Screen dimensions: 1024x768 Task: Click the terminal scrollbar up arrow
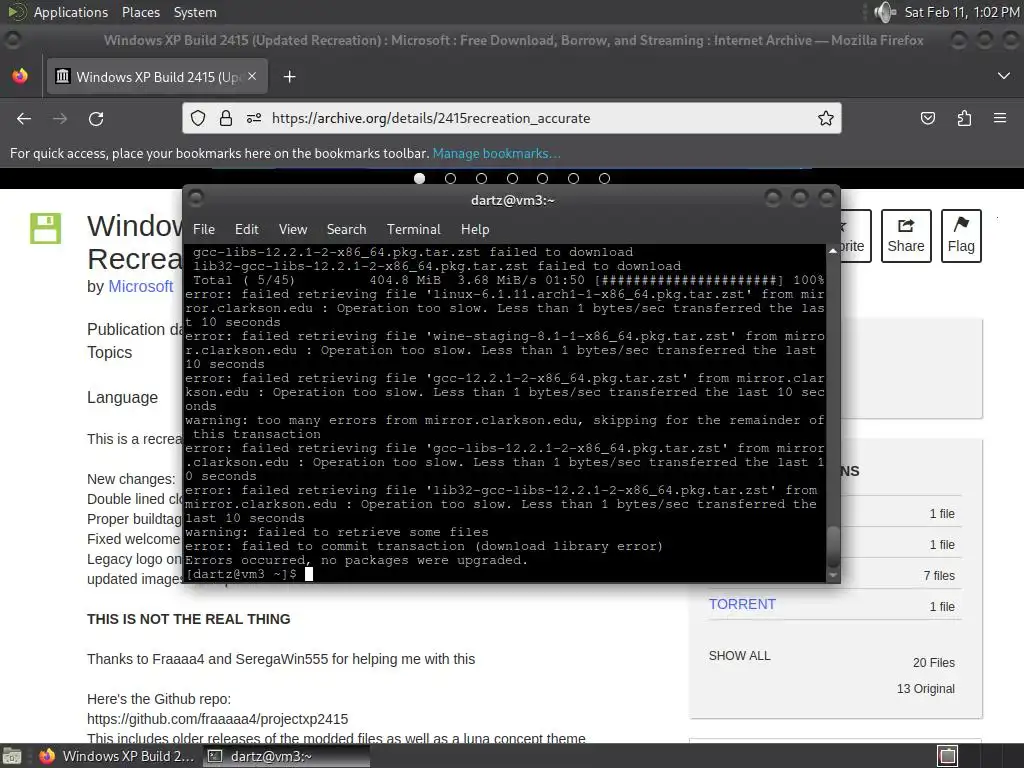pos(833,251)
